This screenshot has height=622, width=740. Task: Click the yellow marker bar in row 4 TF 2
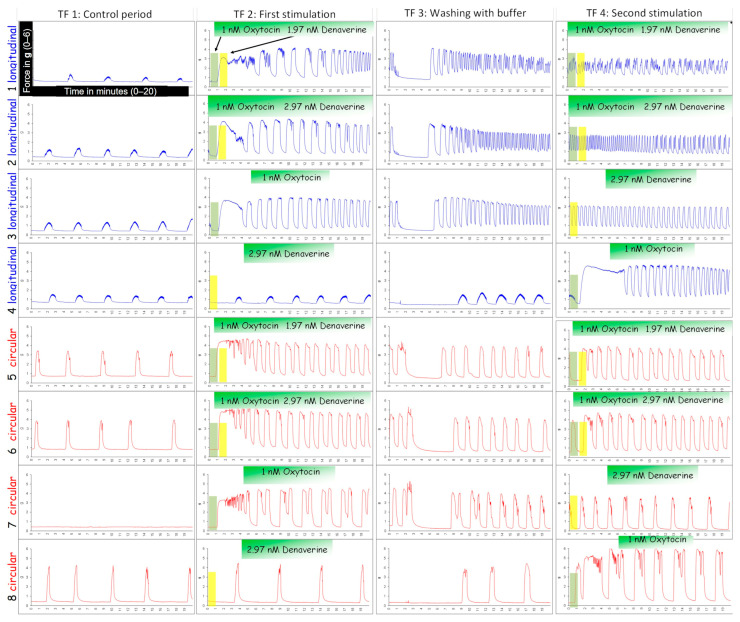click(213, 292)
